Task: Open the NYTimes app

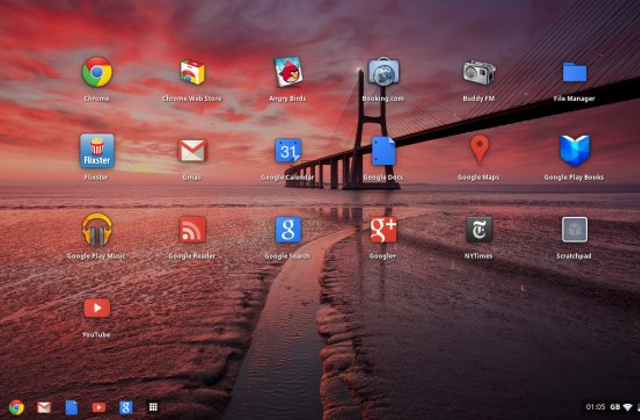Action: click(479, 229)
